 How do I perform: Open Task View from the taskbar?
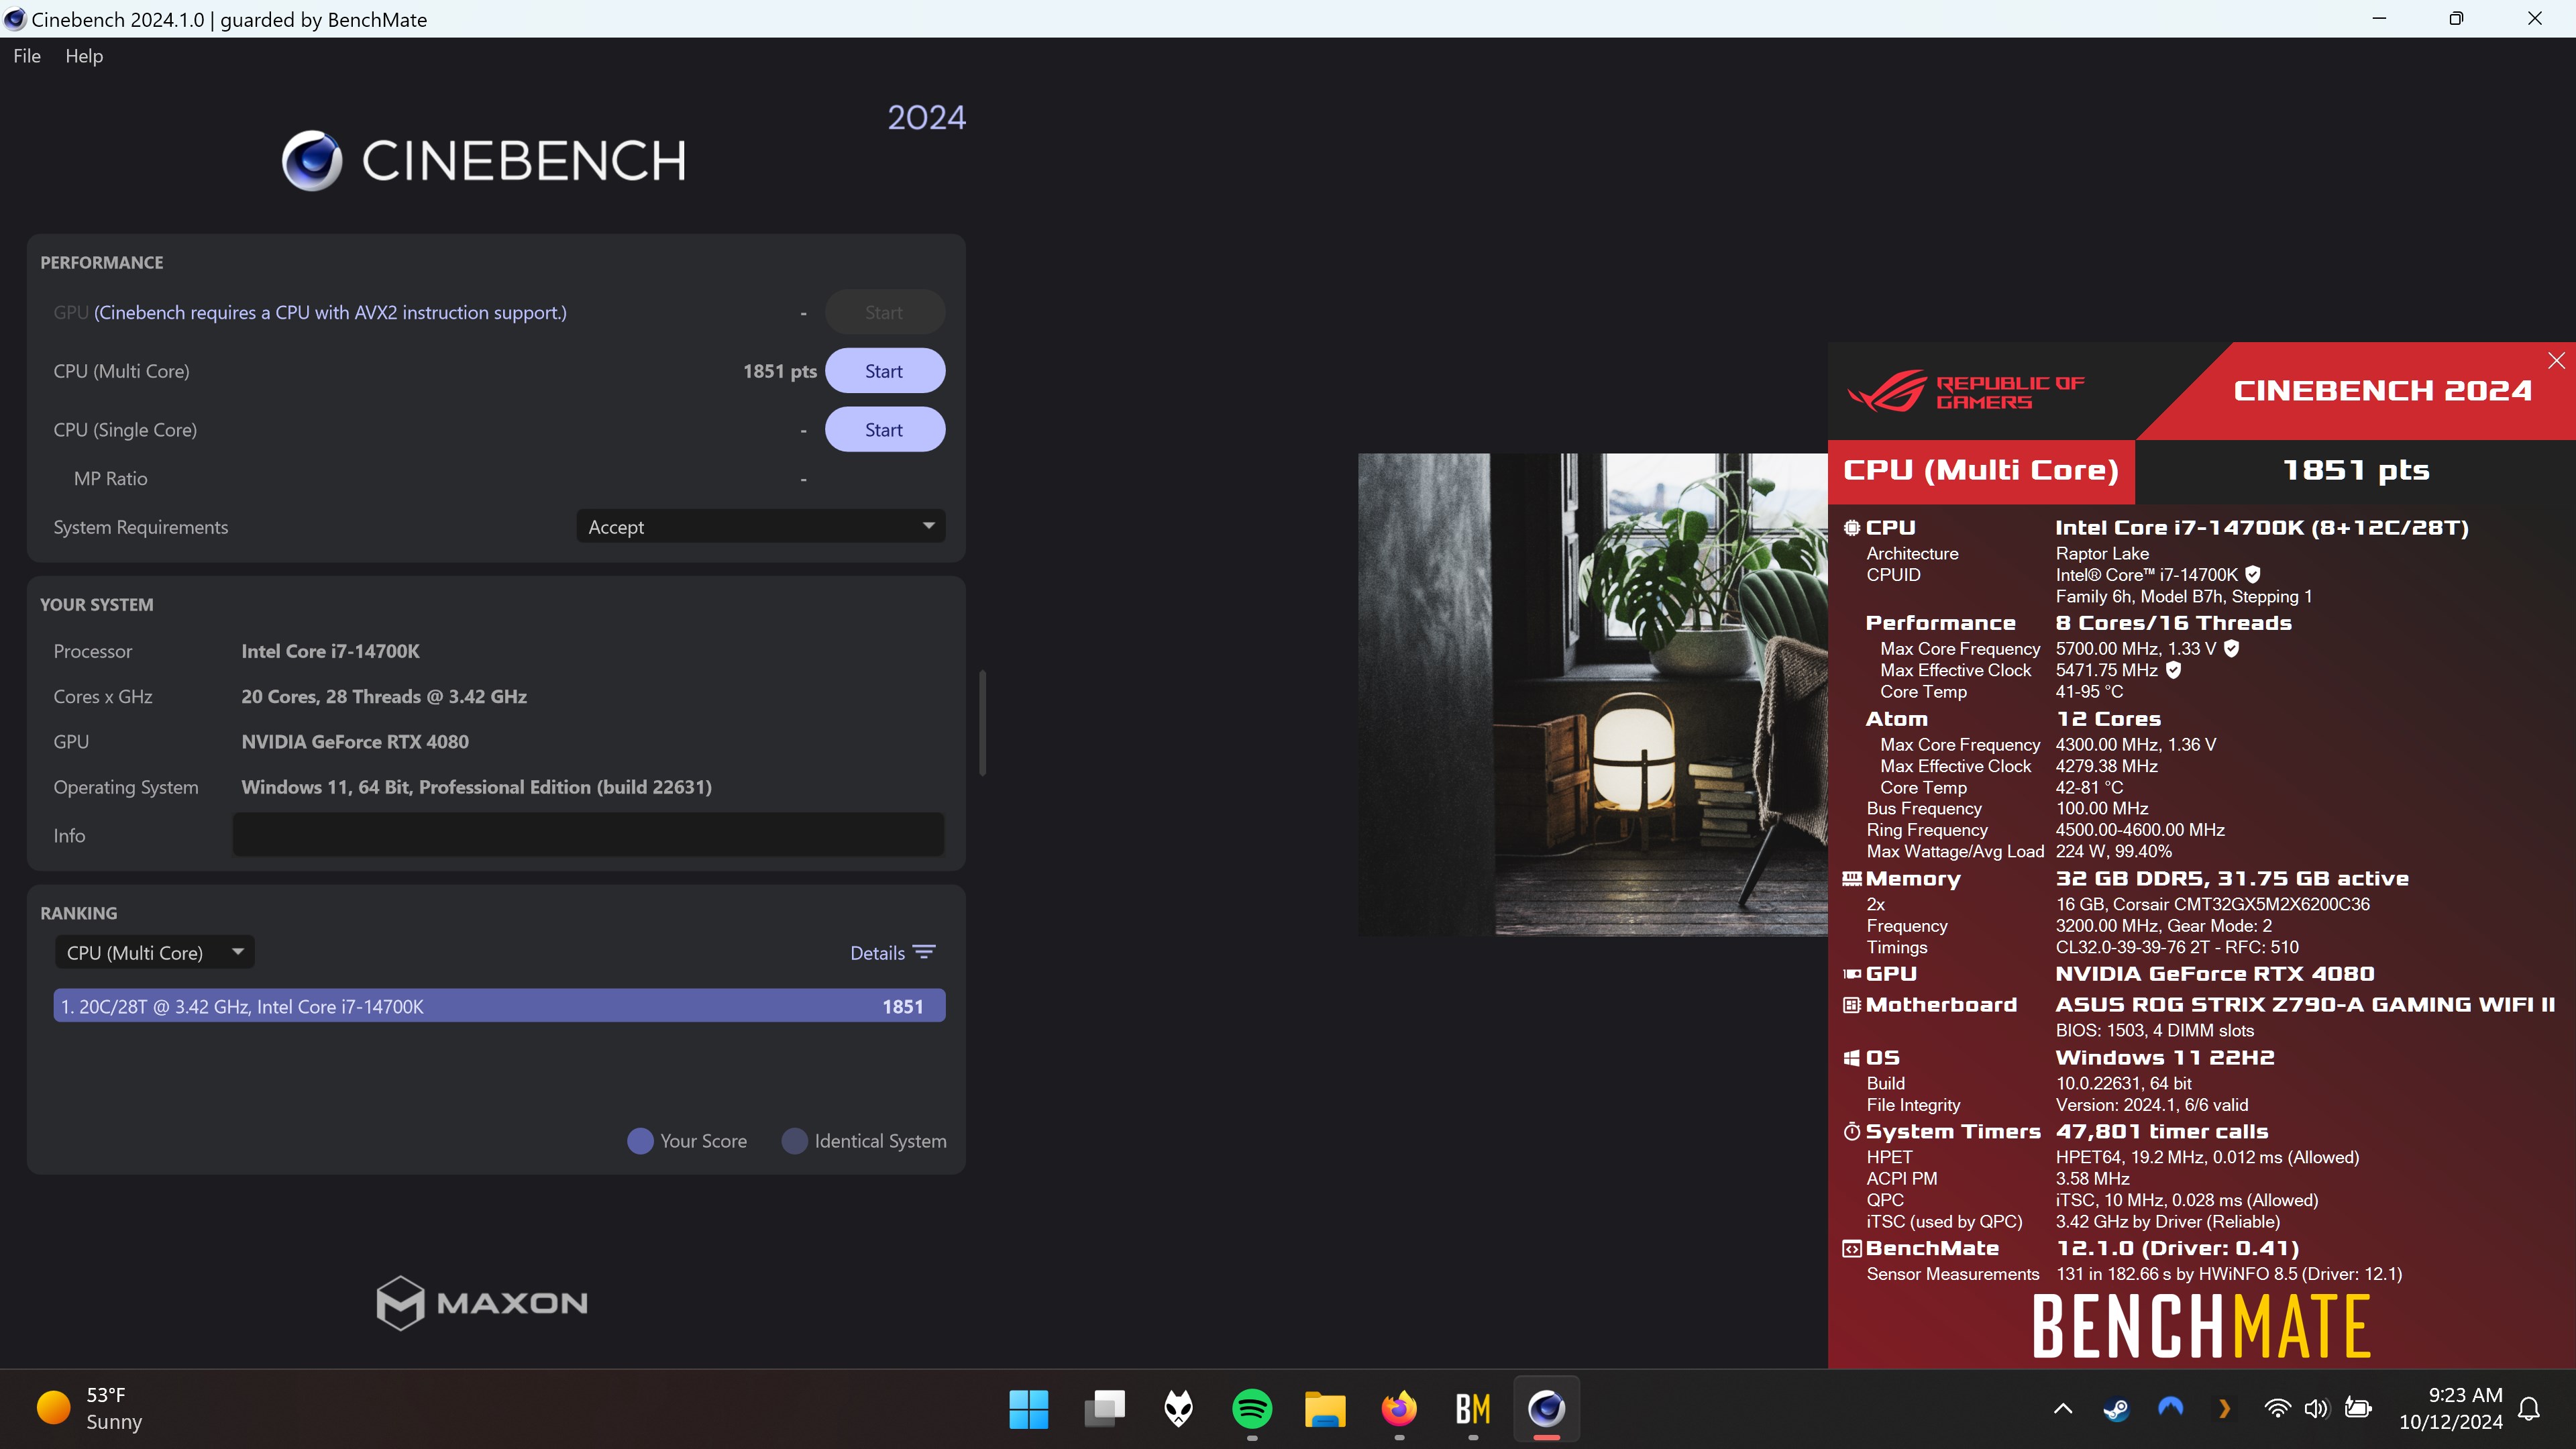pos(1104,1409)
